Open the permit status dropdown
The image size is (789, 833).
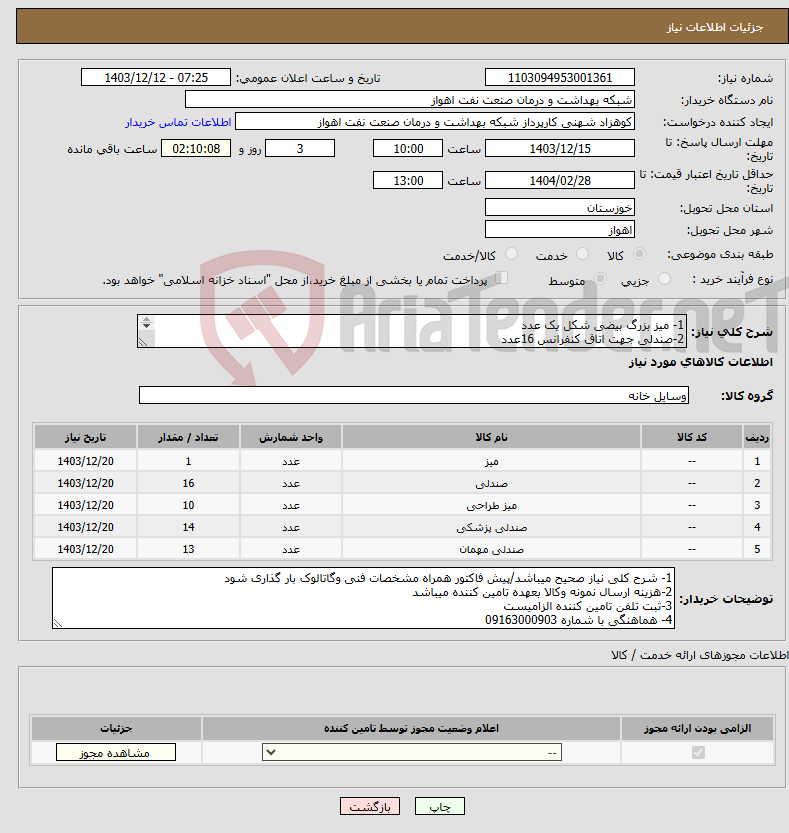click(x=412, y=752)
